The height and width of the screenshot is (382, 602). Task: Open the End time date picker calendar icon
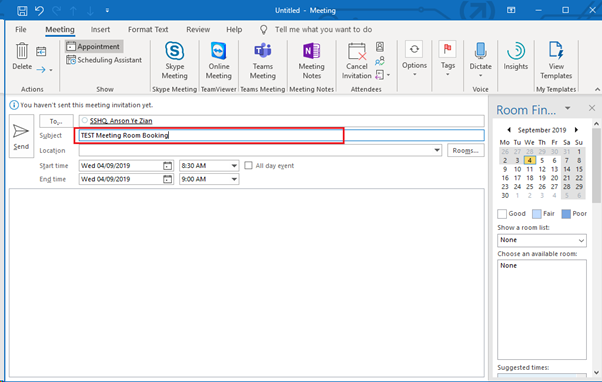point(167,179)
